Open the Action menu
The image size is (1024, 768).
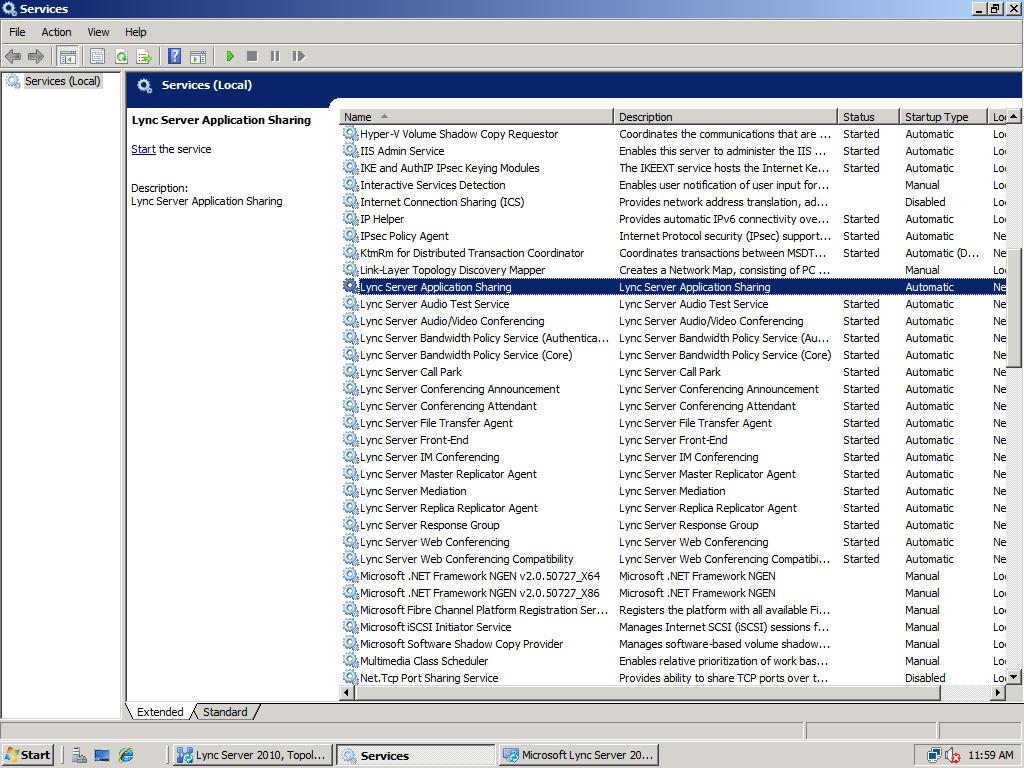(x=56, y=32)
